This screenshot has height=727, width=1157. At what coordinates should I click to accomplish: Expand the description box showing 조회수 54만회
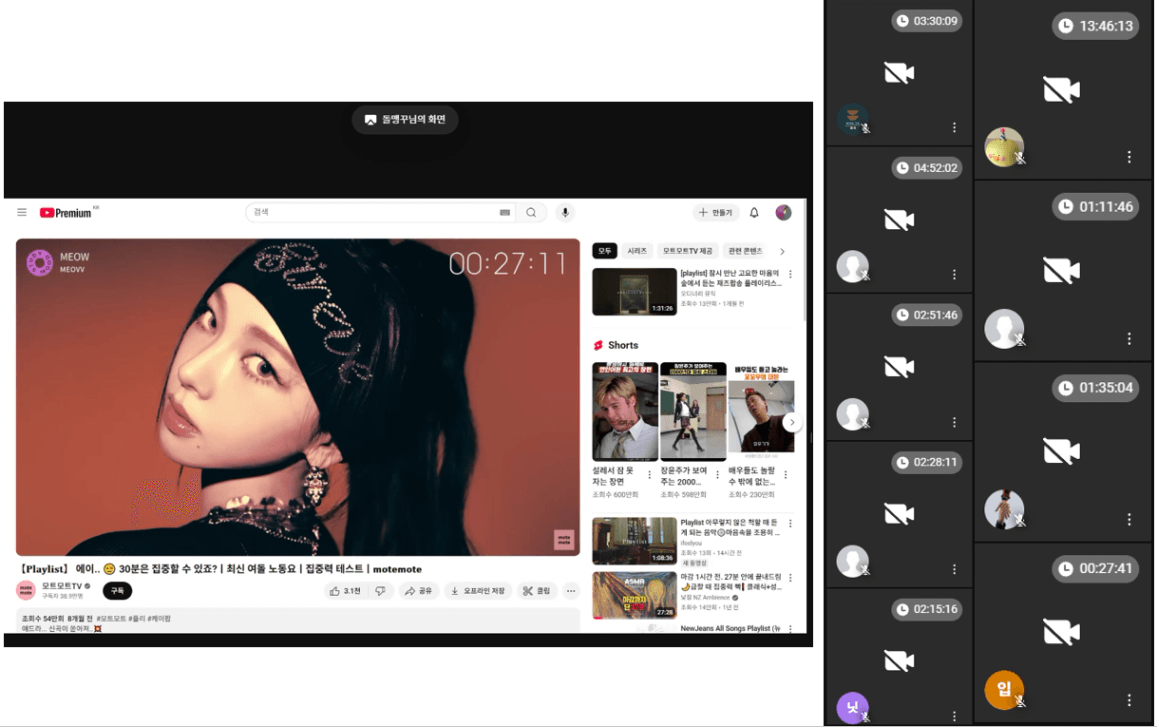pyautogui.click(x=298, y=621)
